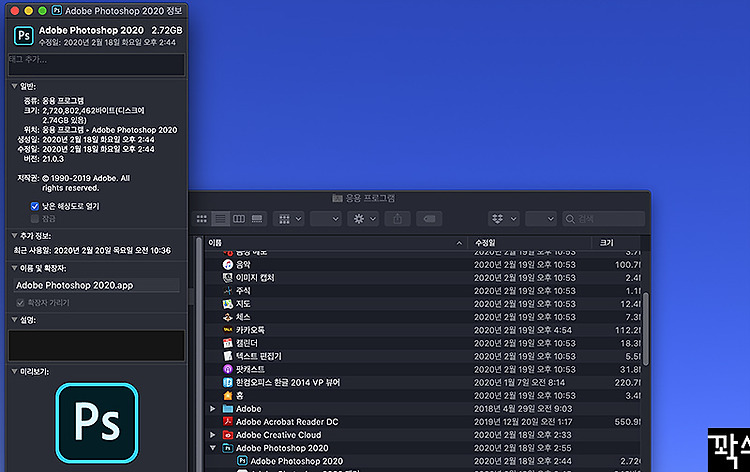Click the edit tags button in Finder toolbar

[429, 219]
